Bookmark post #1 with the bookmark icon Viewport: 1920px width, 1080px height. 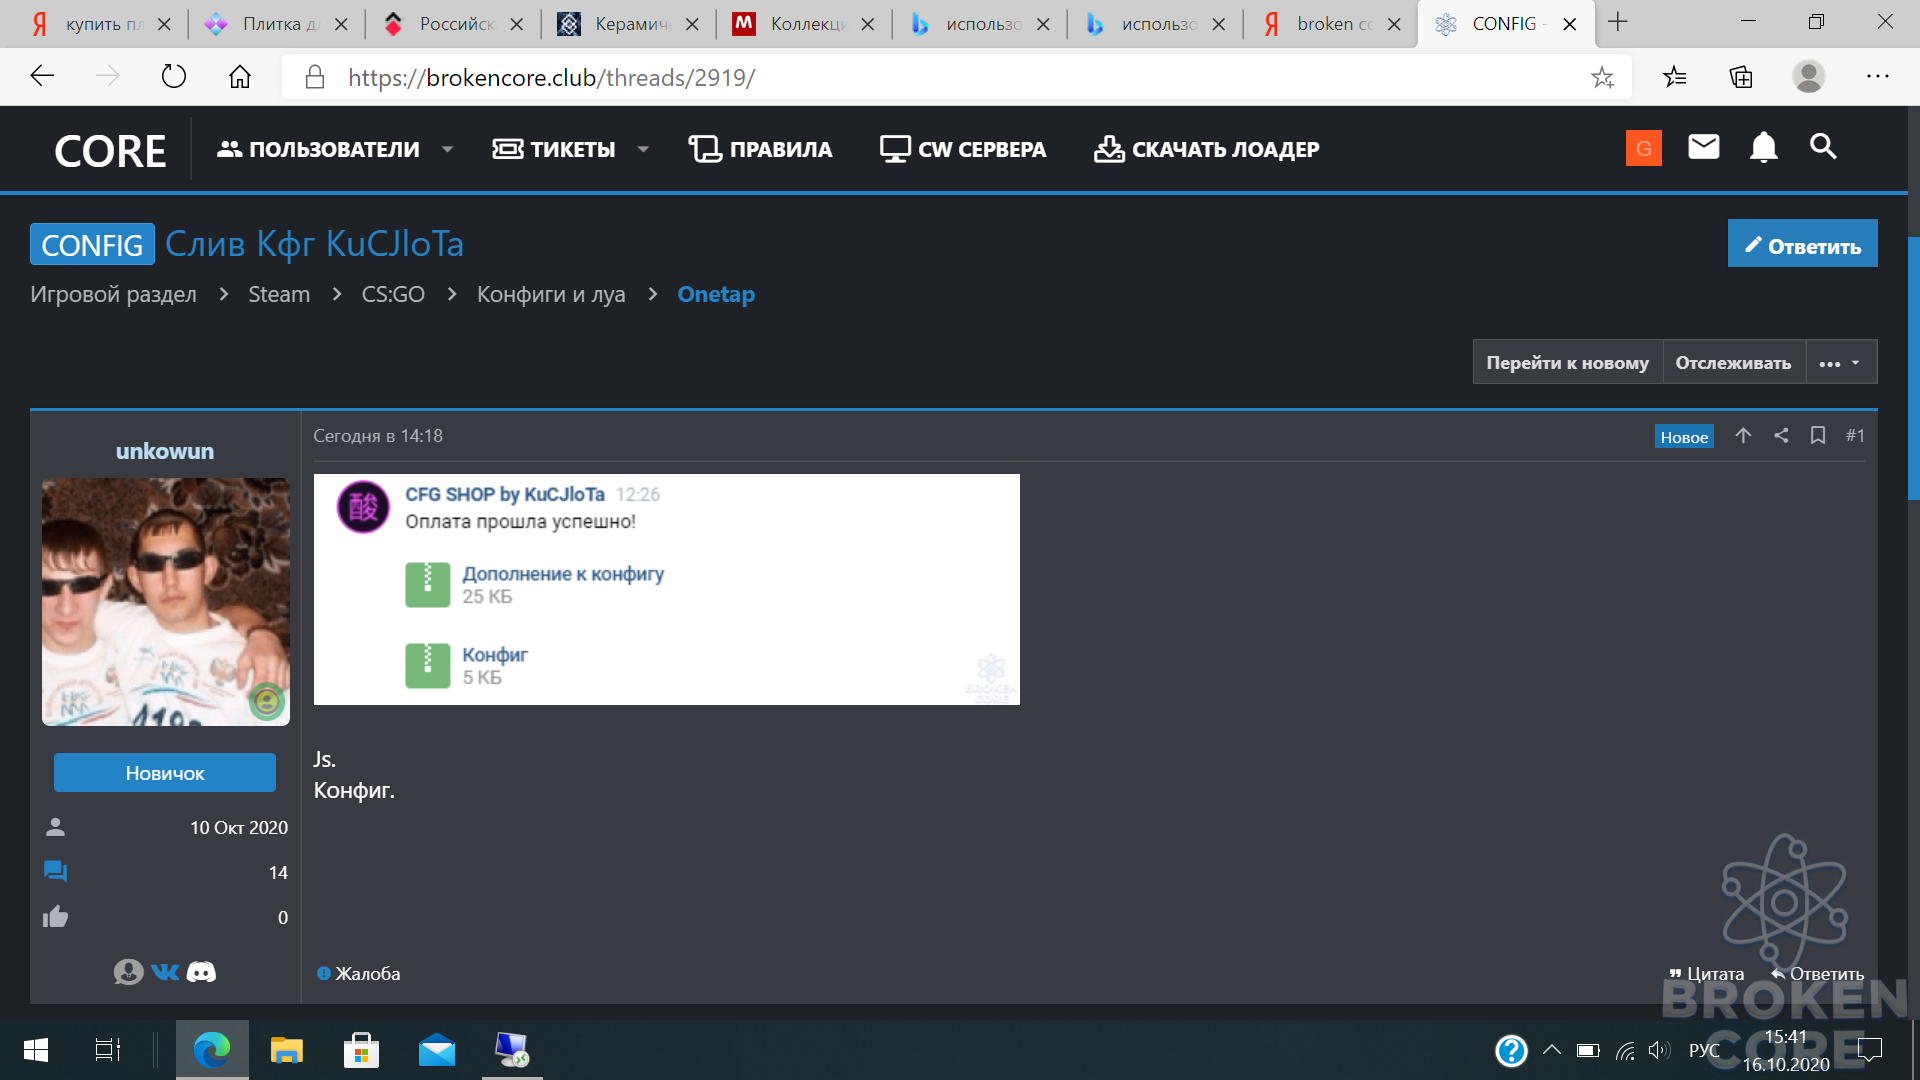coord(1818,435)
